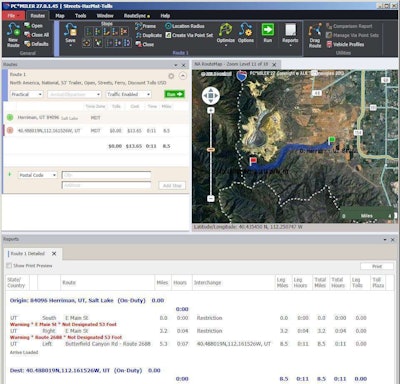The width and height of the screenshot is (400, 384).
Task: Open the Practical routing type dropdown
Action: tap(26, 94)
